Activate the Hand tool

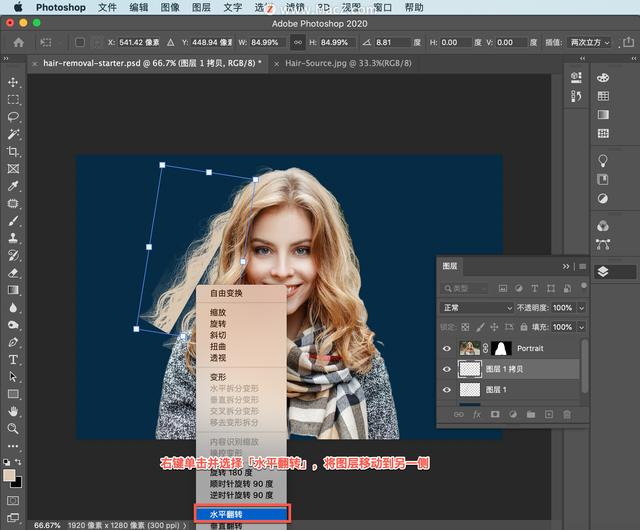[13, 411]
